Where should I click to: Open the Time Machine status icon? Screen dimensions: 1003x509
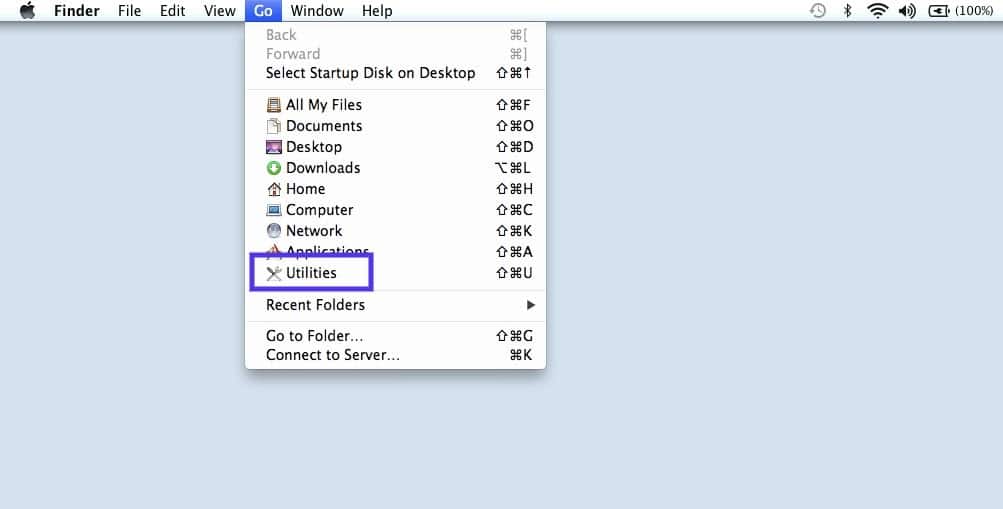(818, 11)
